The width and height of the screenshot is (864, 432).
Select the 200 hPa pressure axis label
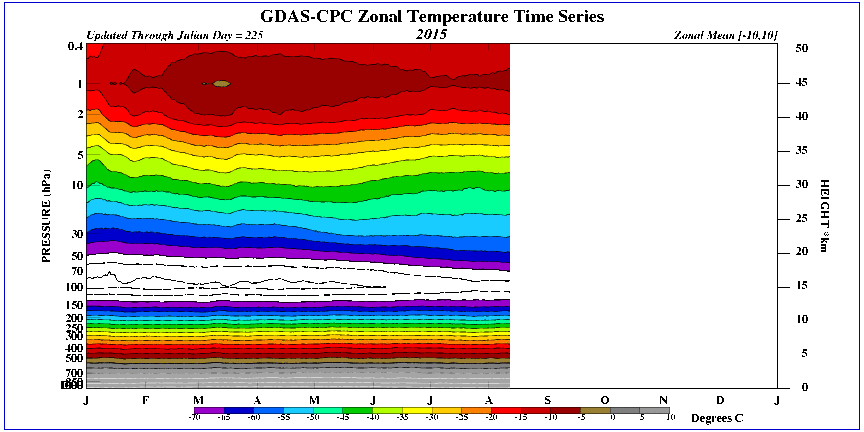pyautogui.click(x=74, y=318)
